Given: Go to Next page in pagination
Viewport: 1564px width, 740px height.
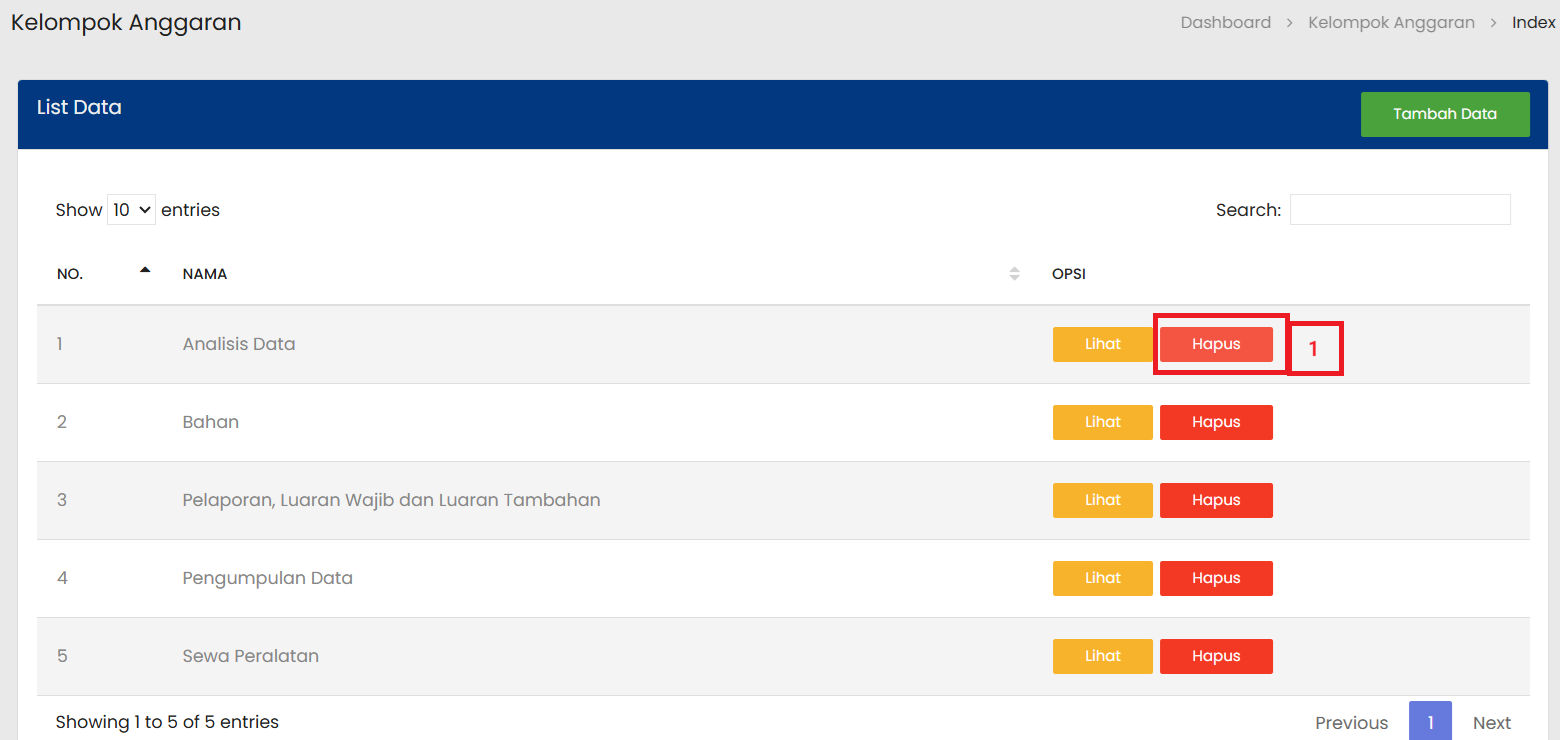Looking at the screenshot, I should (1491, 722).
